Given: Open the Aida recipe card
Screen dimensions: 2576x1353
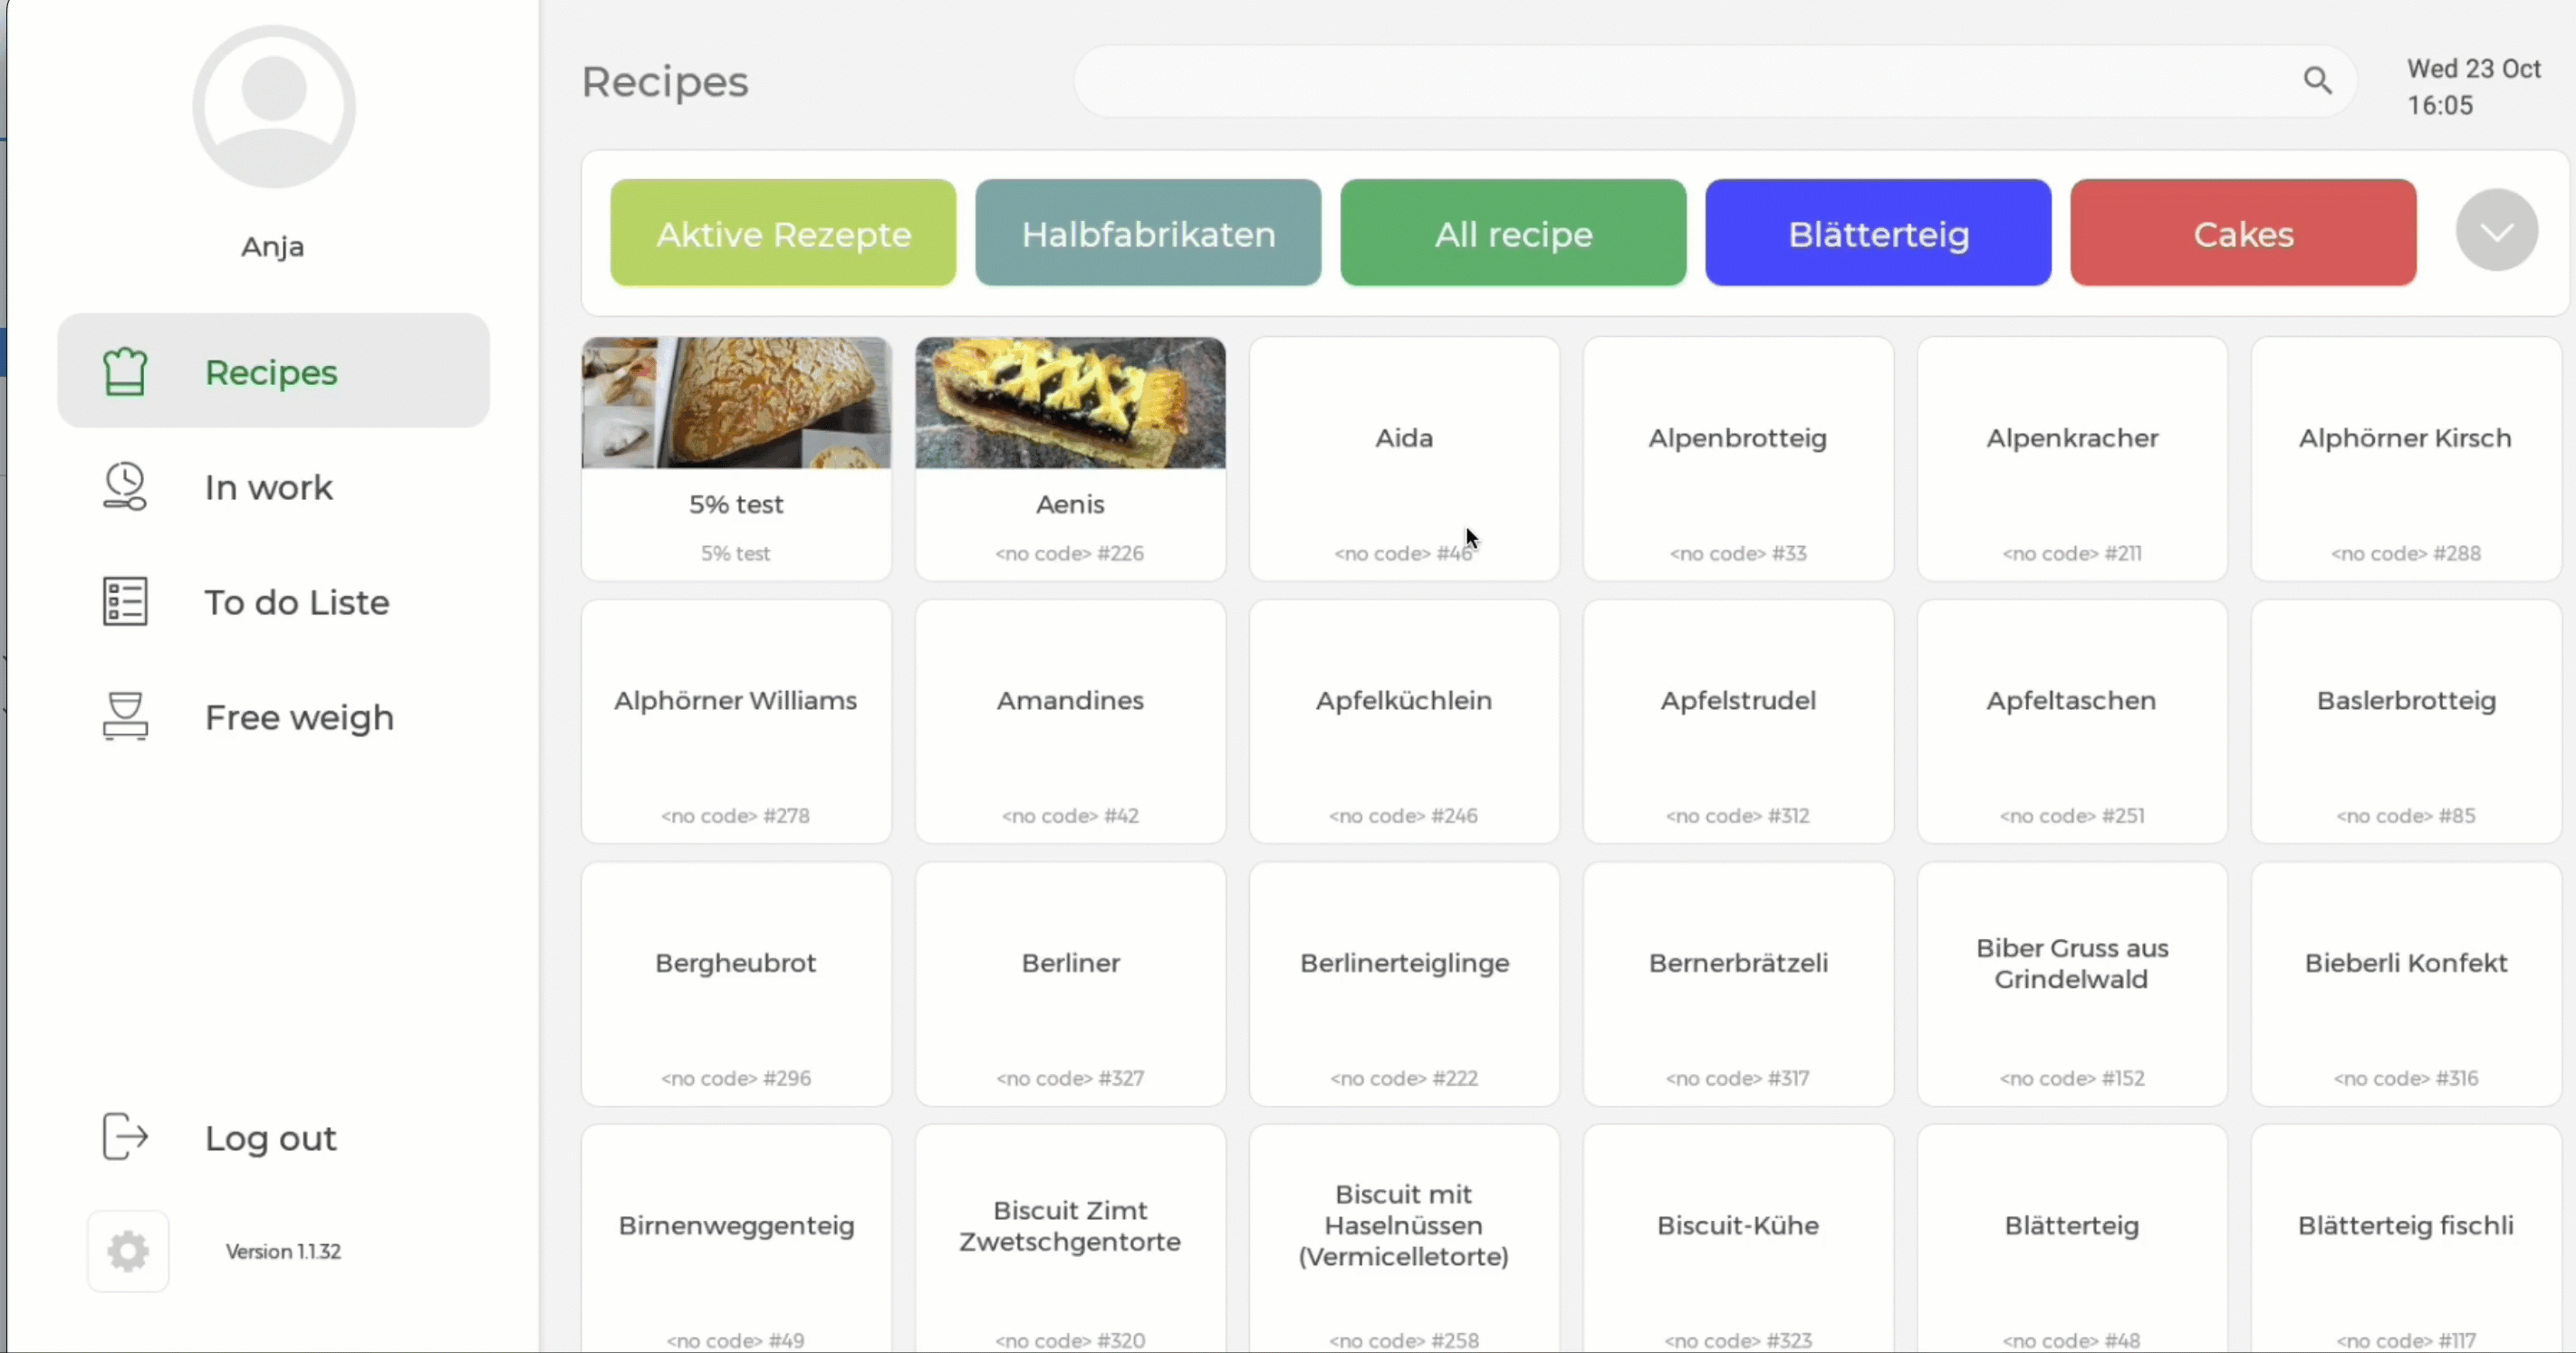Looking at the screenshot, I should (1404, 459).
